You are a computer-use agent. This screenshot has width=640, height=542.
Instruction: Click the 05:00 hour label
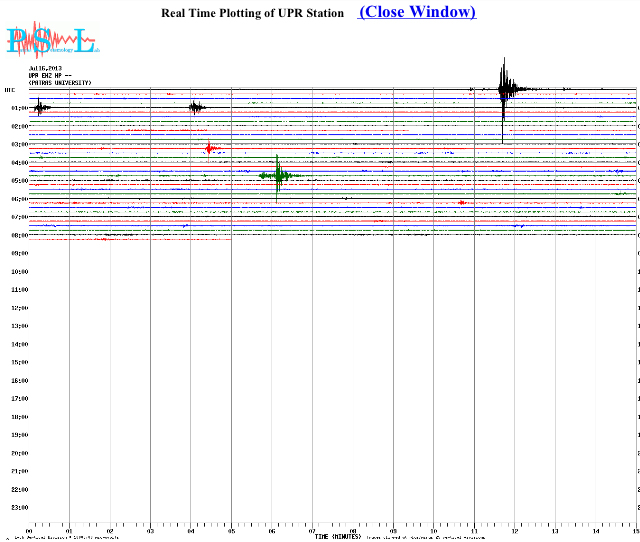pos(19,181)
